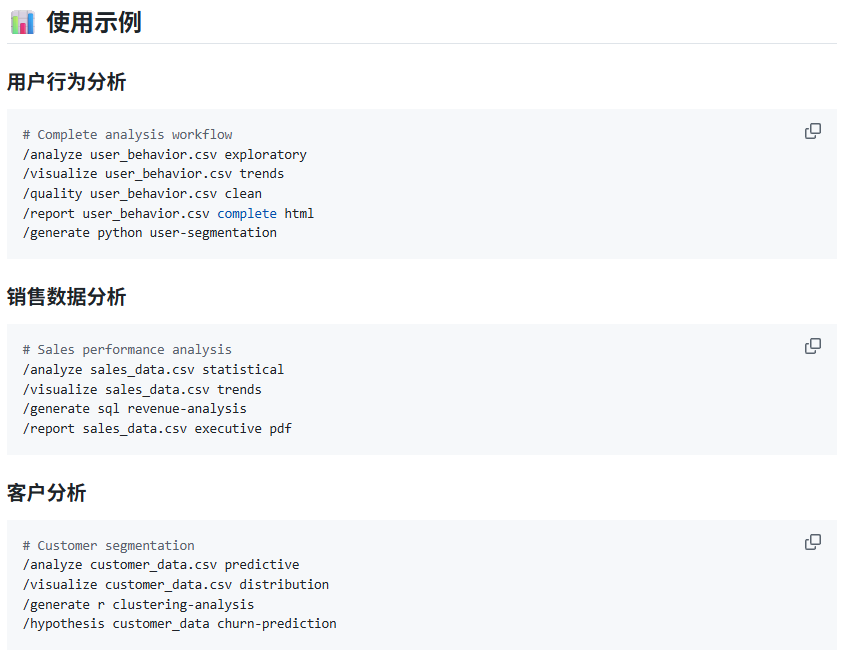
Task: Click the 用户行为分析 heading
Action: click(67, 82)
